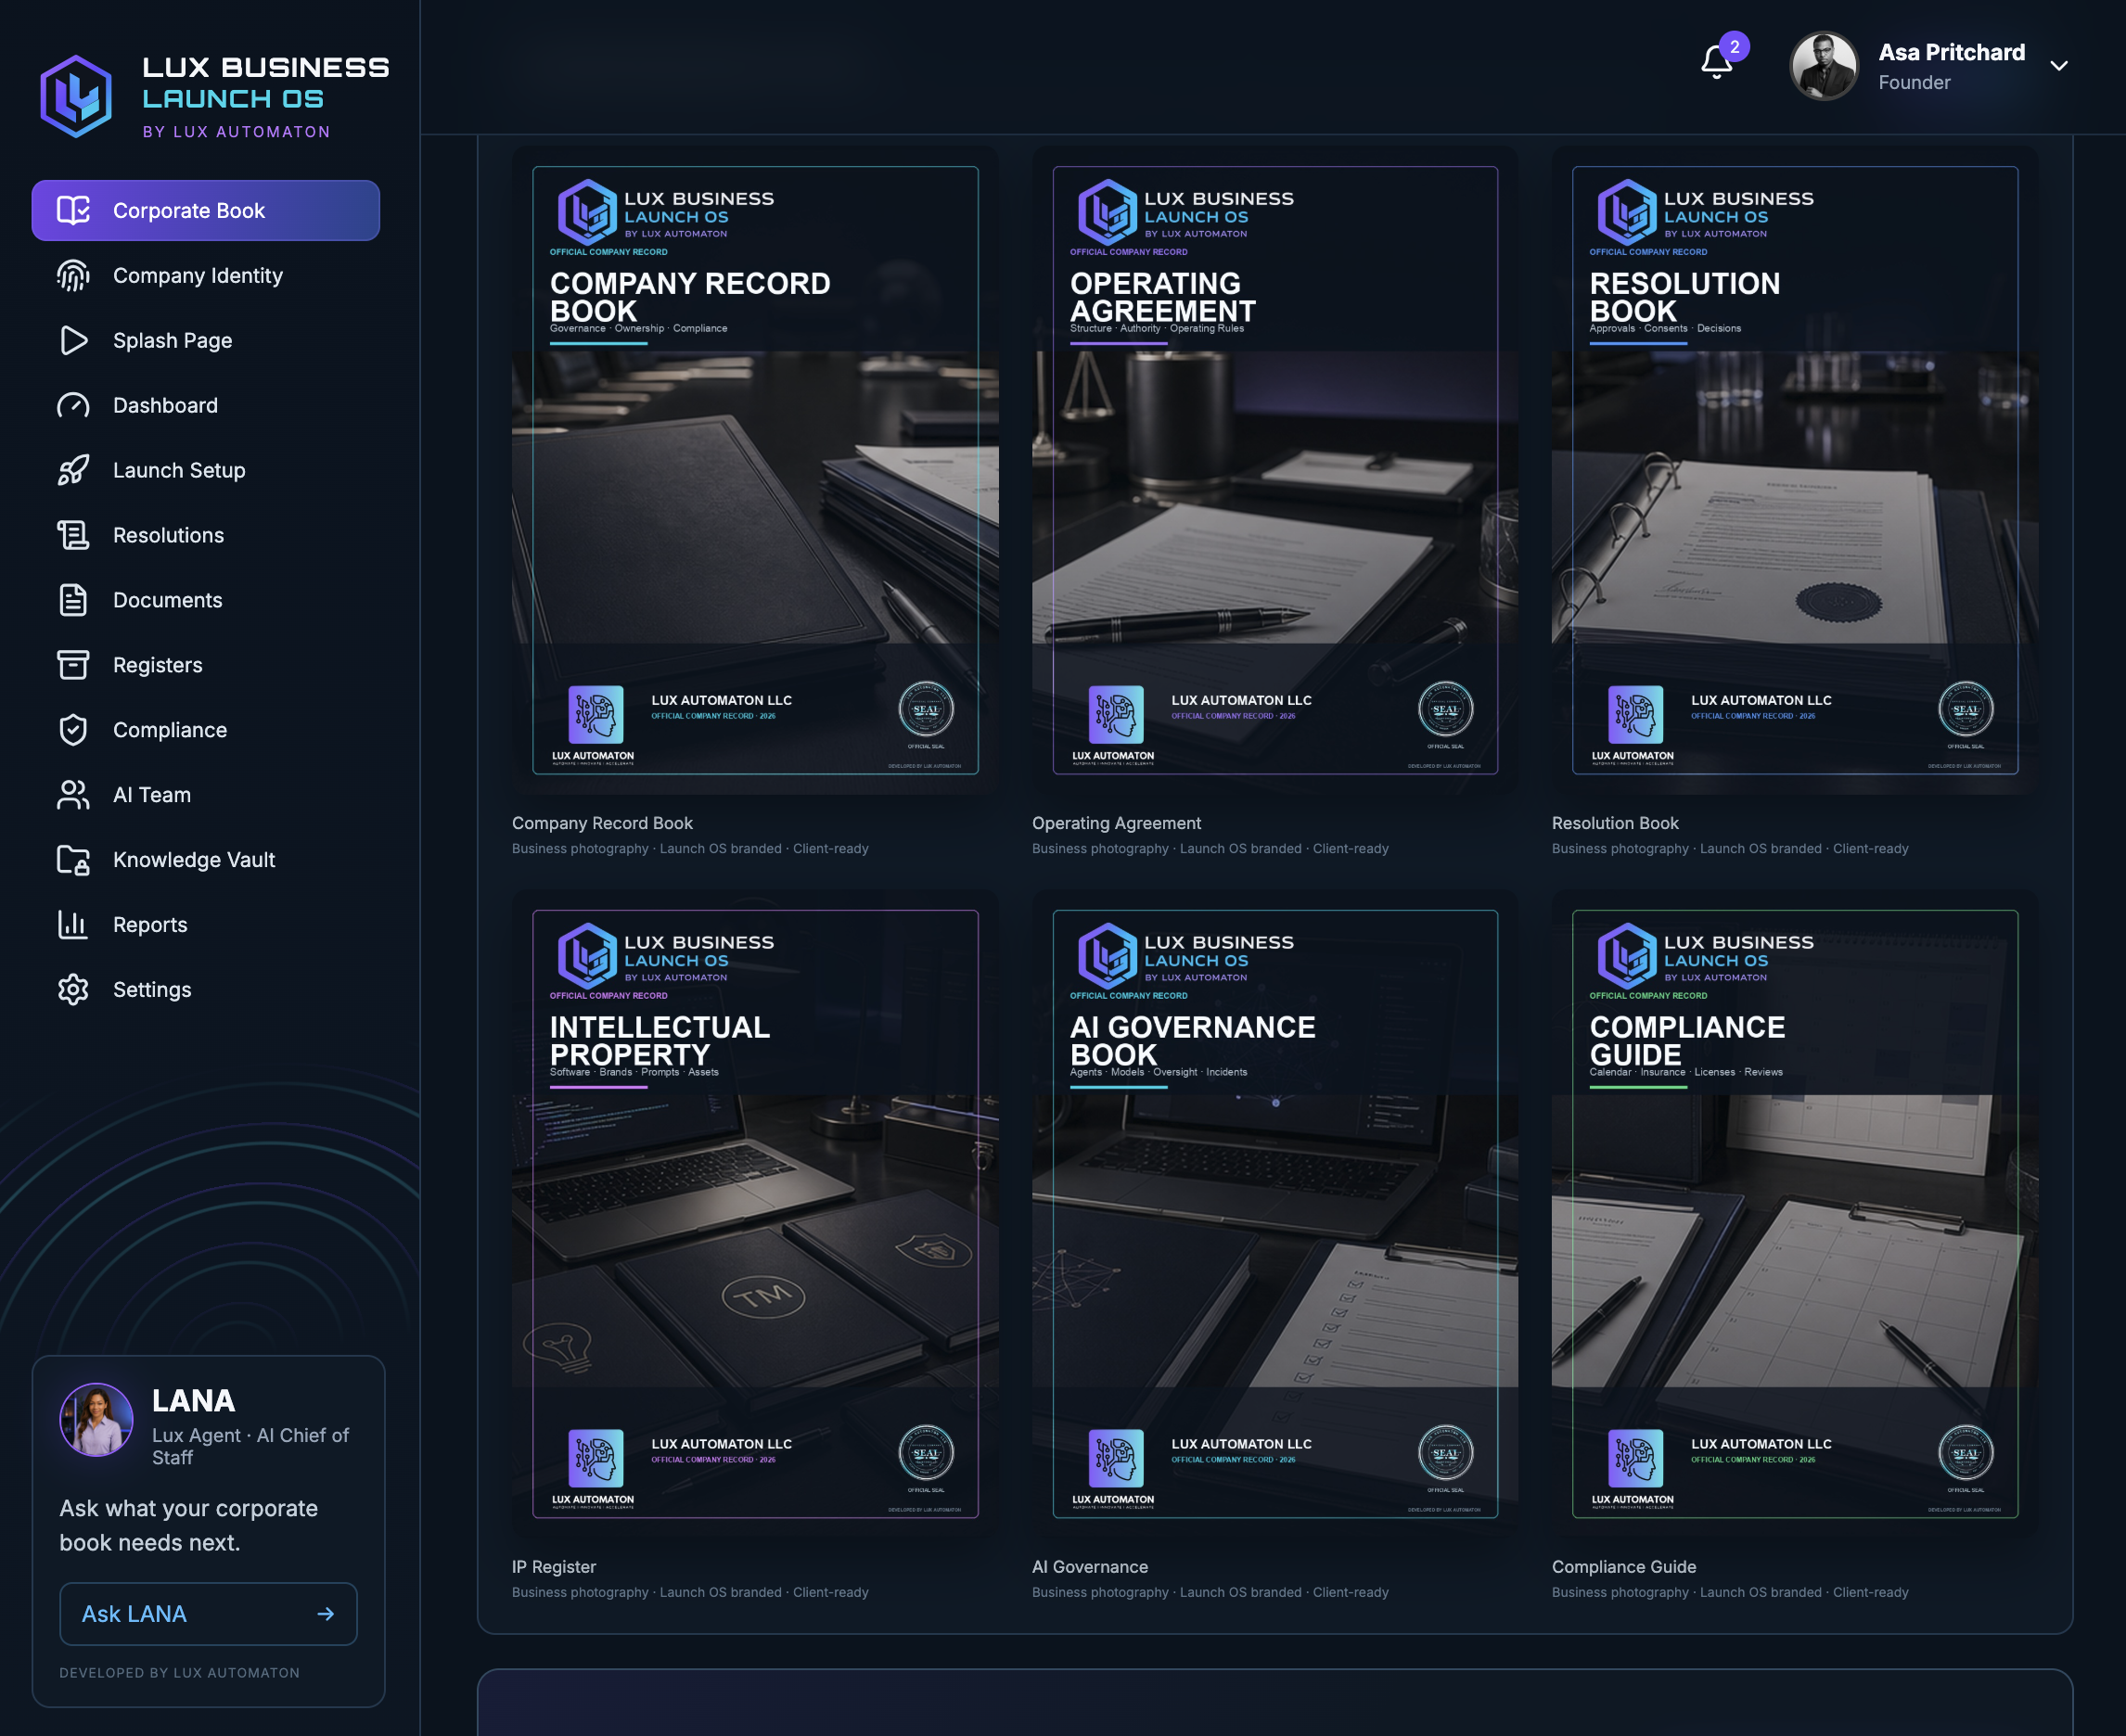The width and height of the screenshot is (2126, 1736).
Task: Open the Splash Page menu item
Action: 206,340
